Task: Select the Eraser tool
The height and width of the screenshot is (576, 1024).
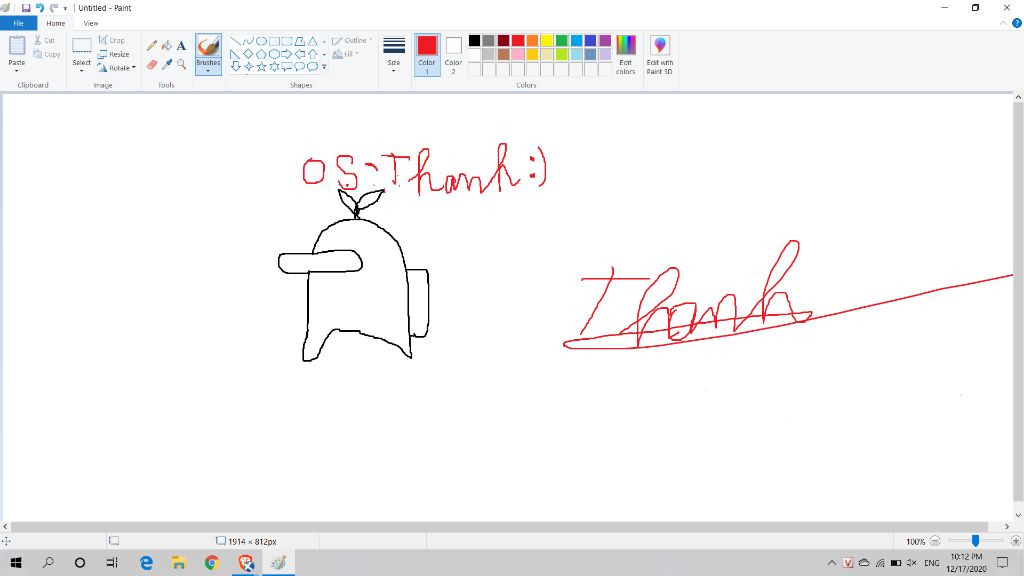Action: coord(152,64)
